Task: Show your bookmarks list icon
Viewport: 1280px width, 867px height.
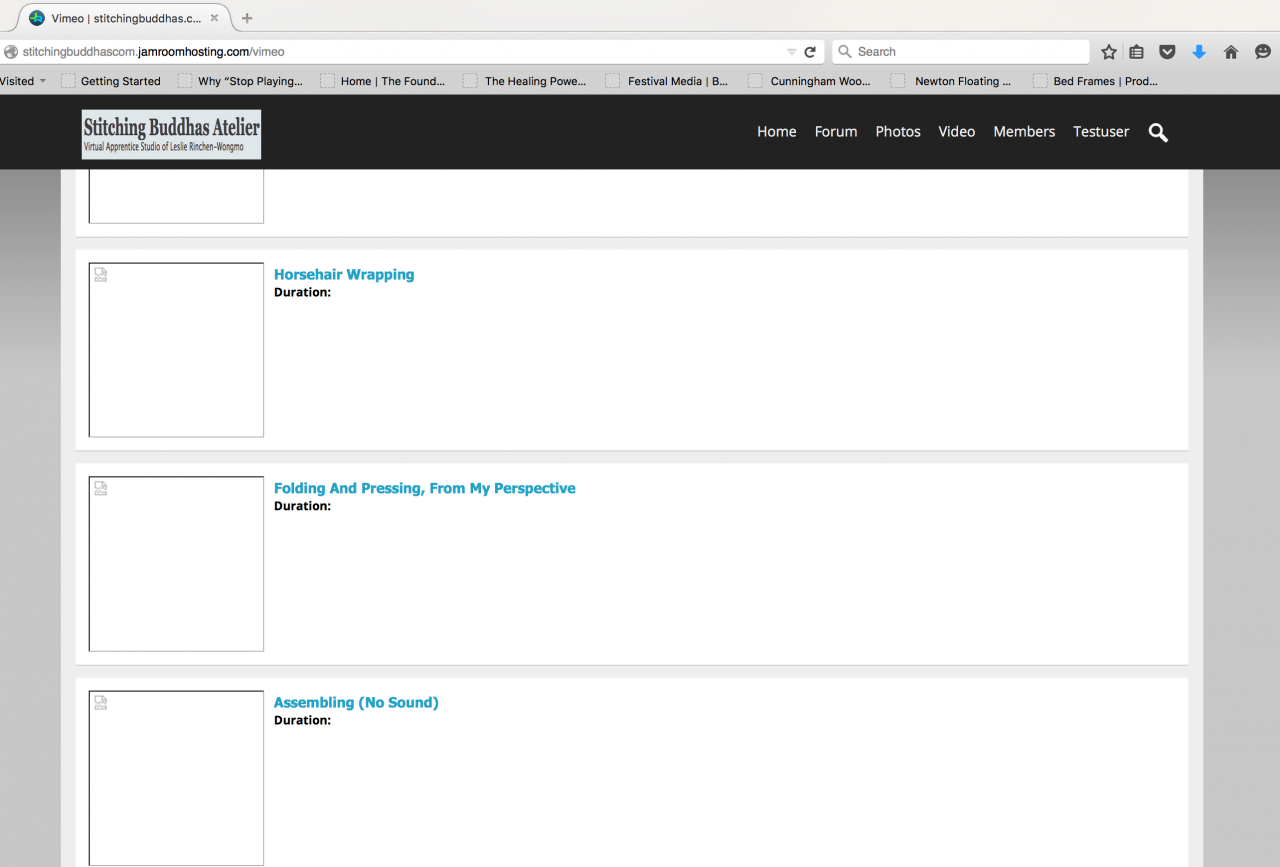Action: click(1137, 52)
